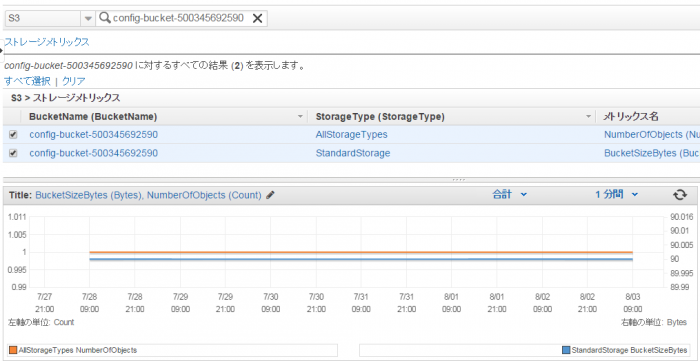Viewport: 700px width, 361px height.
Task: Open the 合計 statistic dropdown
Action: pyautogui.click(x=510, y=195)
